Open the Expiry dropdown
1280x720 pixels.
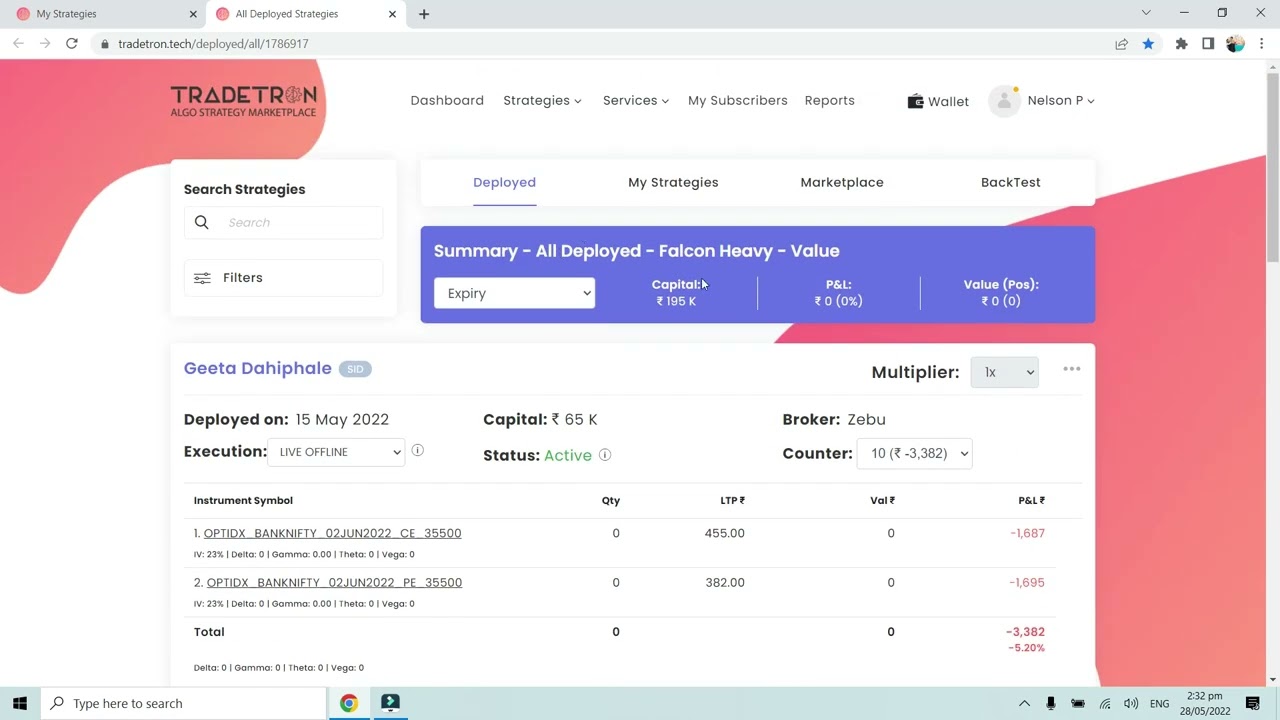pos(514,293)
